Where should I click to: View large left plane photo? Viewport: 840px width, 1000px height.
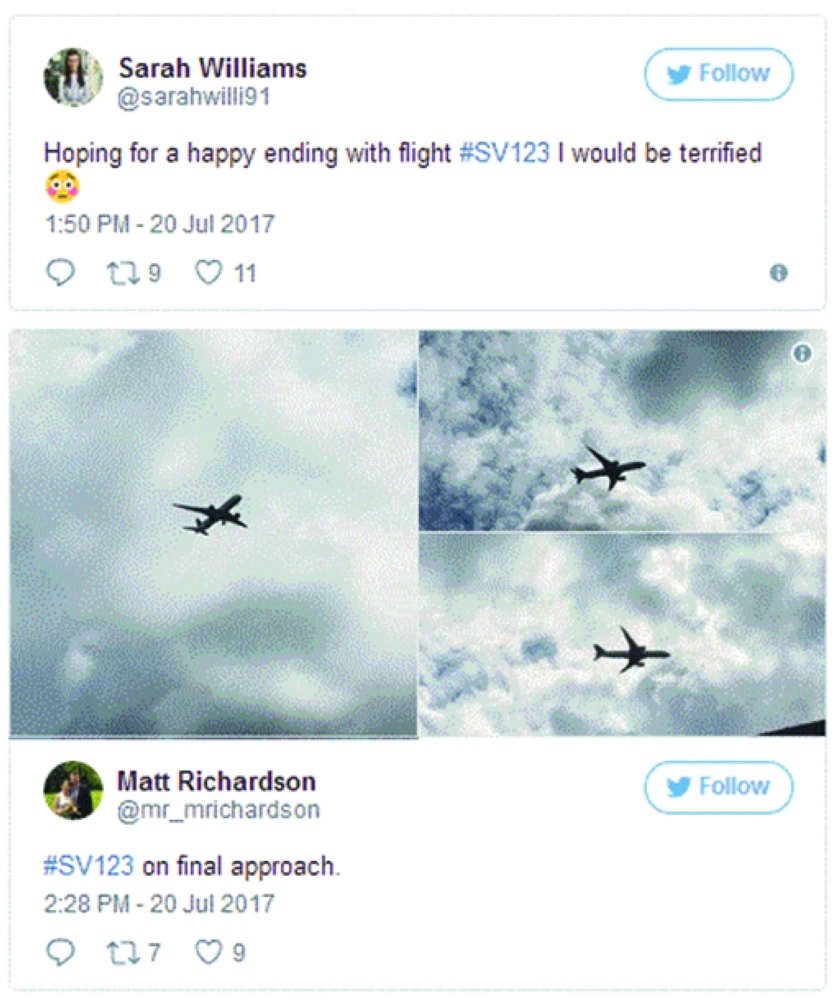click(214, 534)
